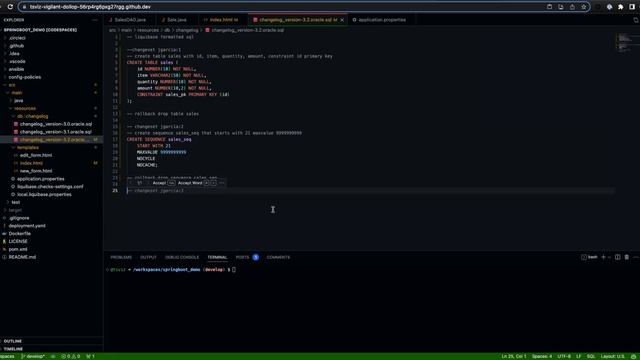Screen dimensions: 640x360
Task: Open the share icon in address bar
Action: click(x=572, y=7)
